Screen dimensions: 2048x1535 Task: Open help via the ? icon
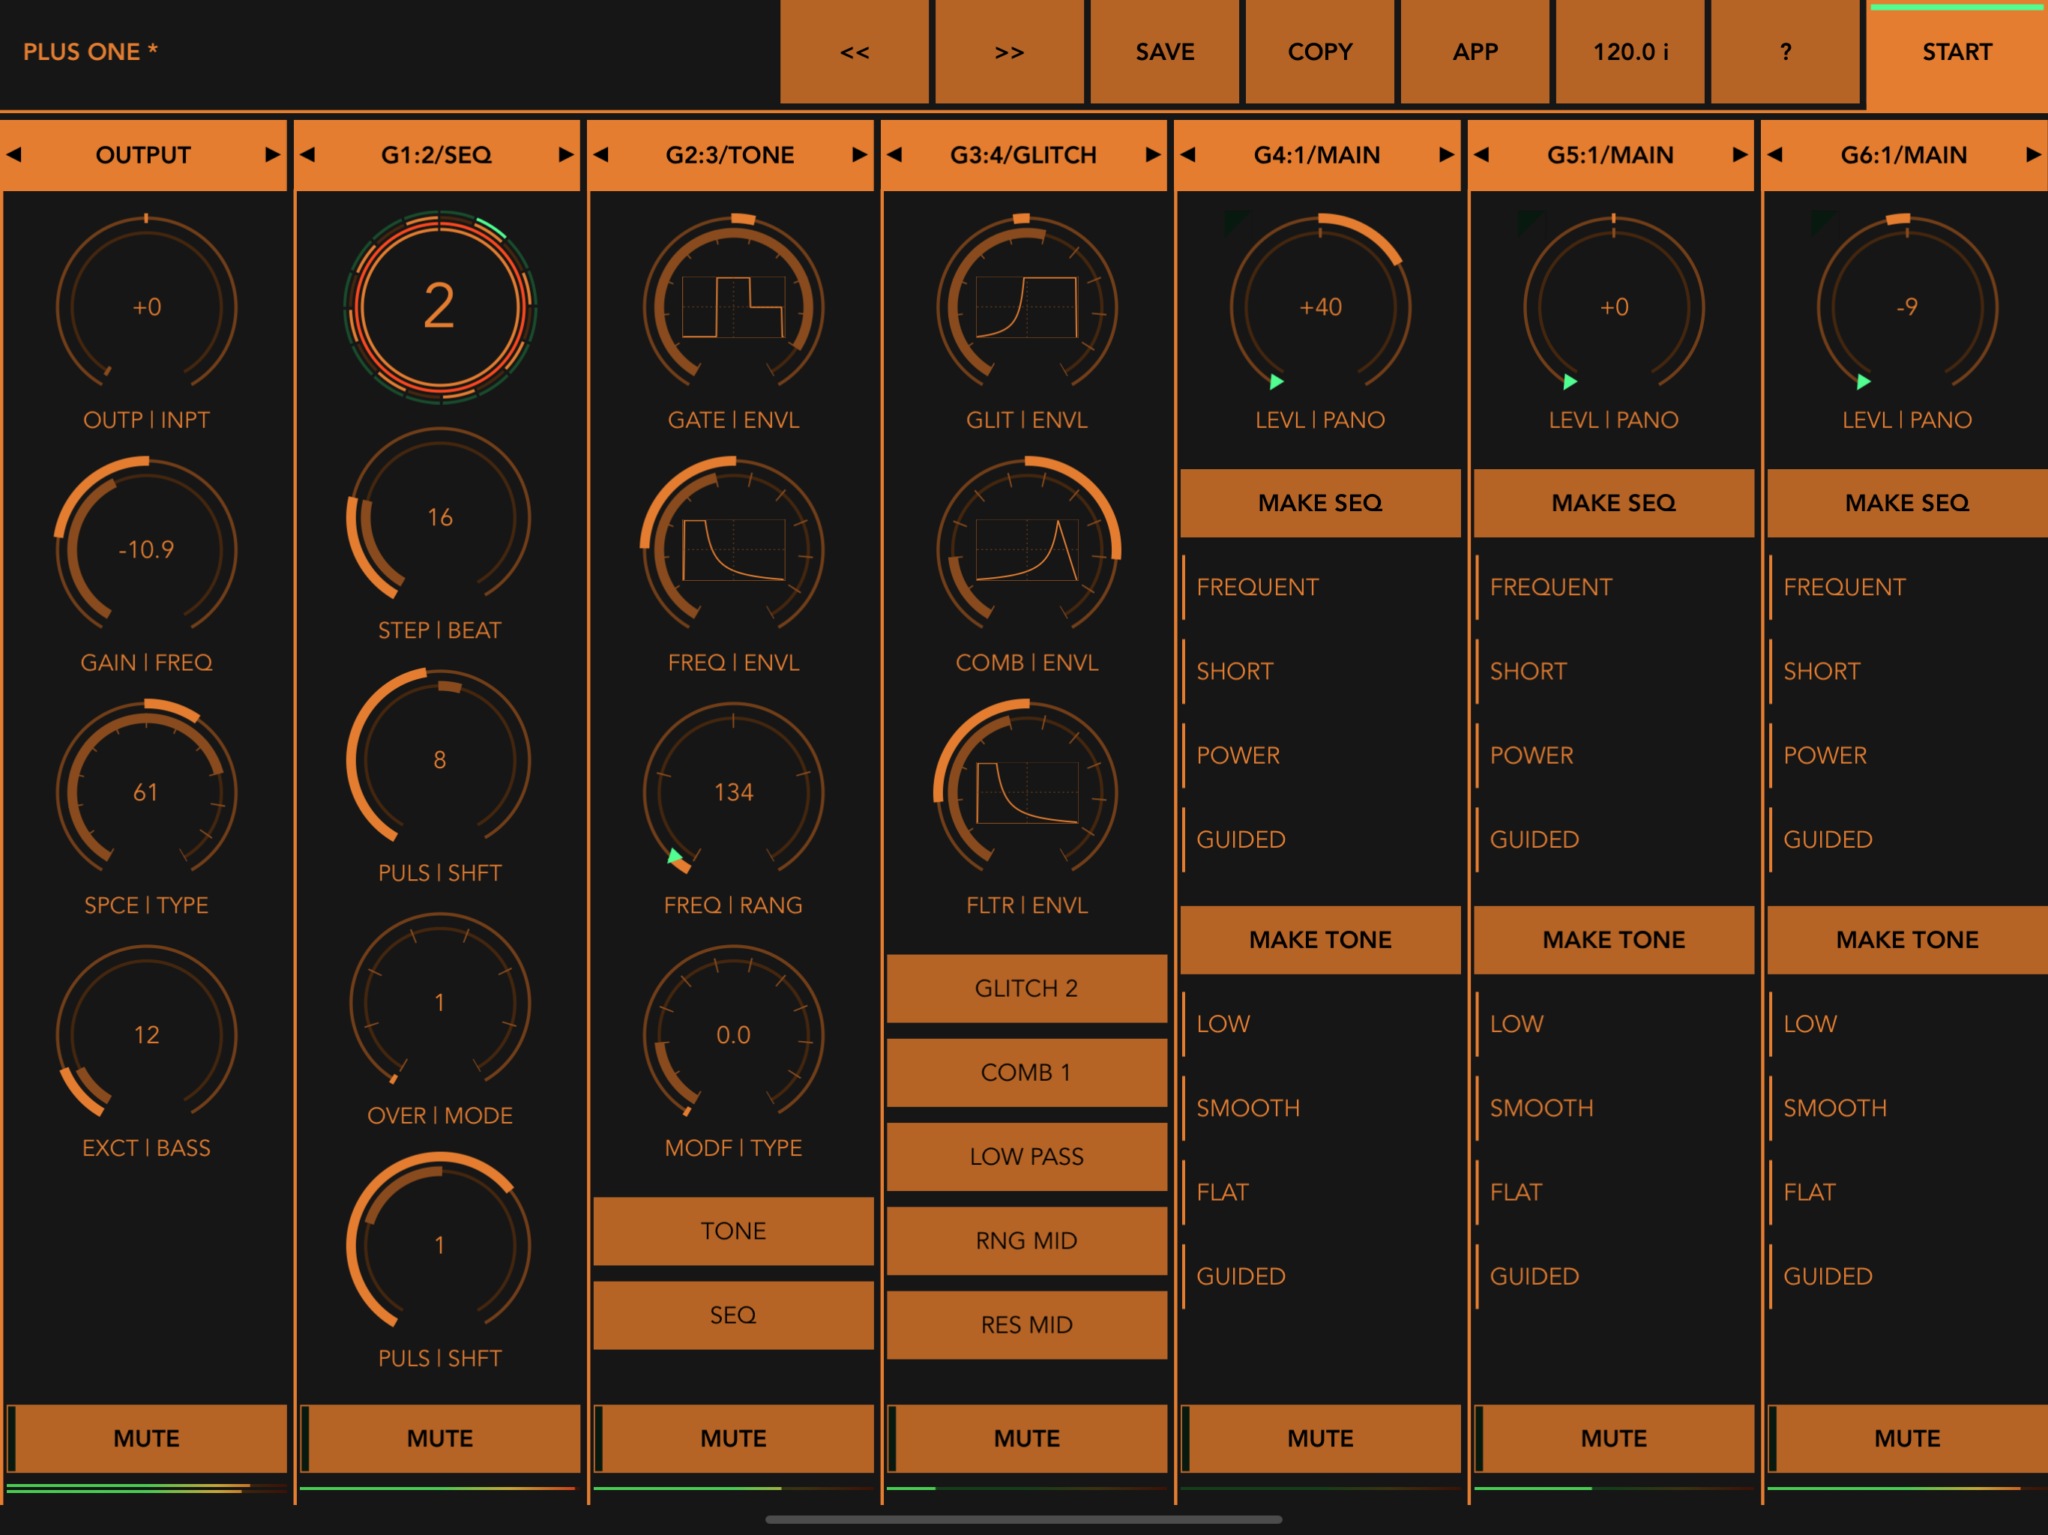click(1785, 52)
